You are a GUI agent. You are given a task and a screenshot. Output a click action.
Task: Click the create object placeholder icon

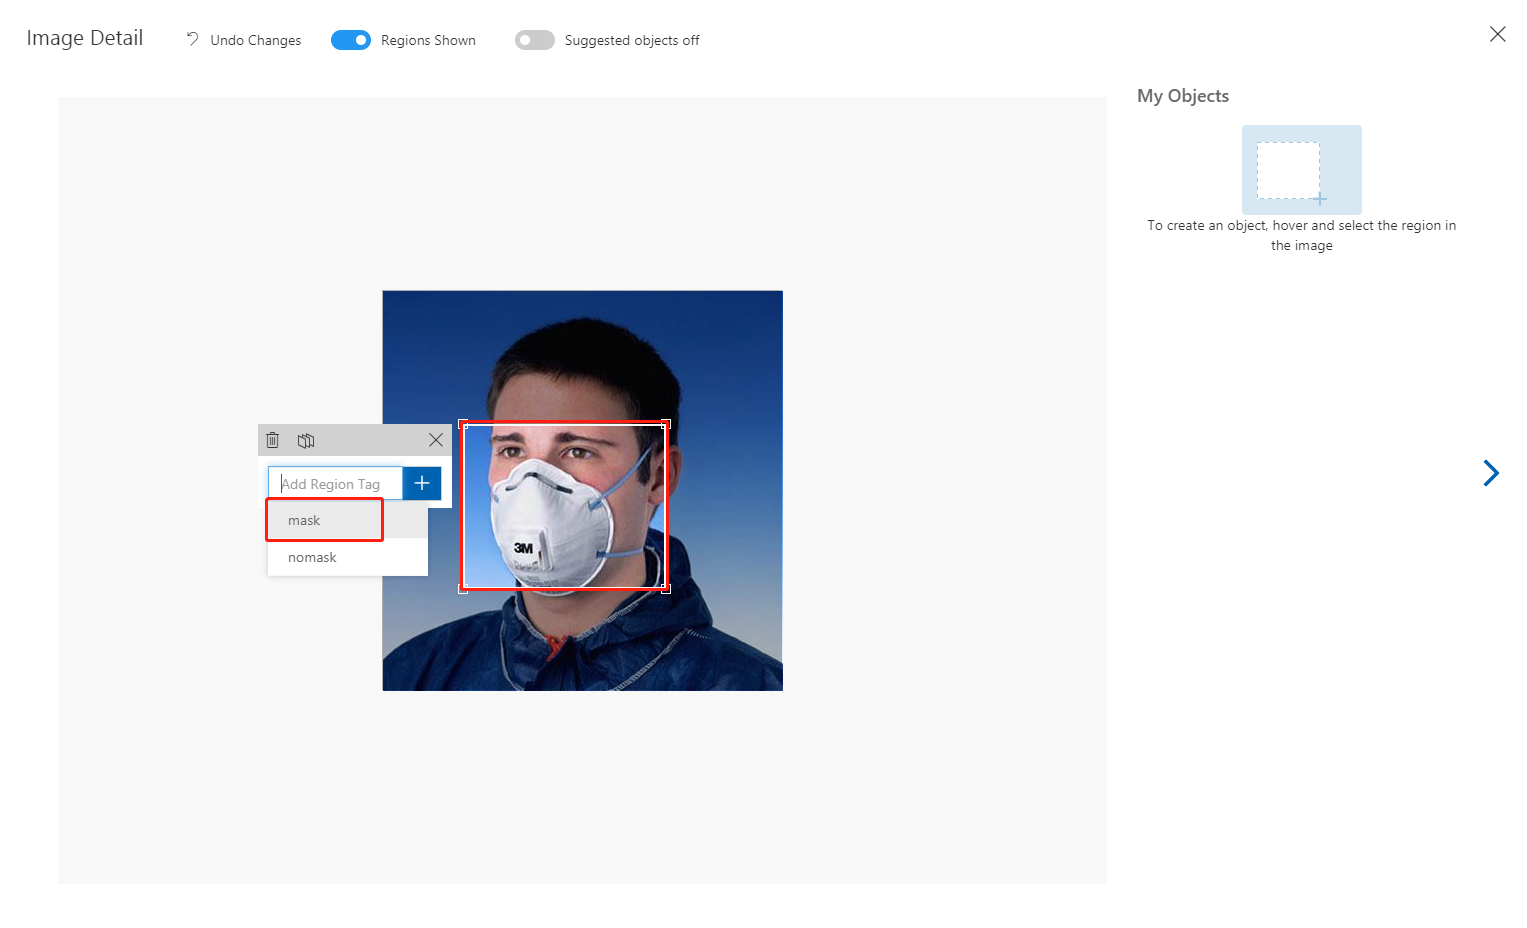(1301, 170)
